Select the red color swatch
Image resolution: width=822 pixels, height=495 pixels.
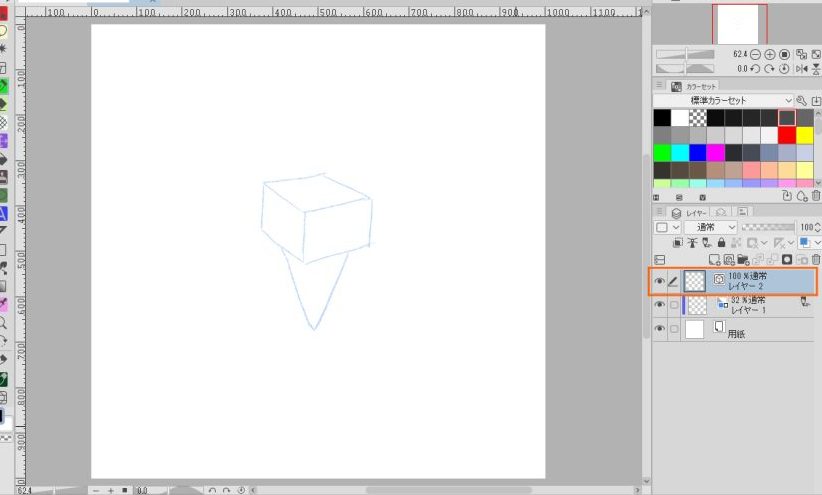click(786, 135)
